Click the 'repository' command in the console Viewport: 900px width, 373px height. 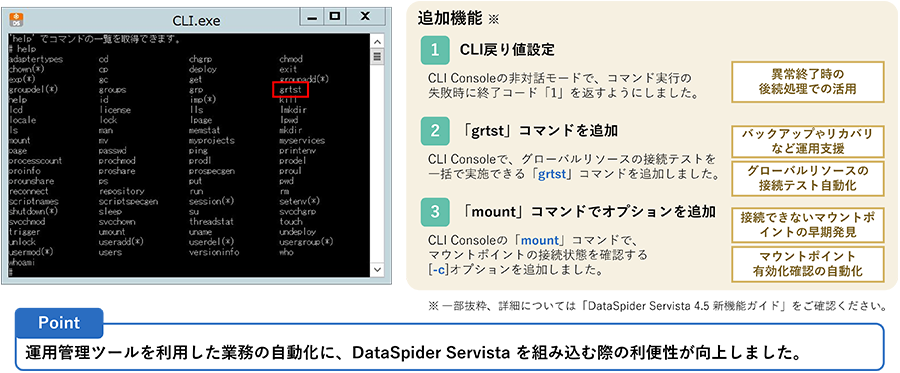pos(122,191)
